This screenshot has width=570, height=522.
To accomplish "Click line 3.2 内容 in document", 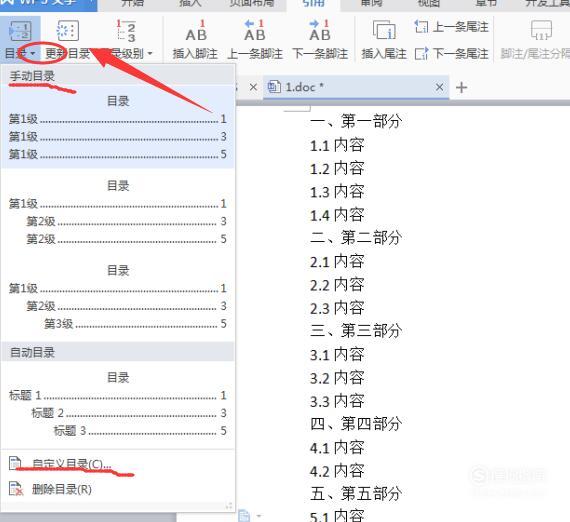I will click(337, 378).
